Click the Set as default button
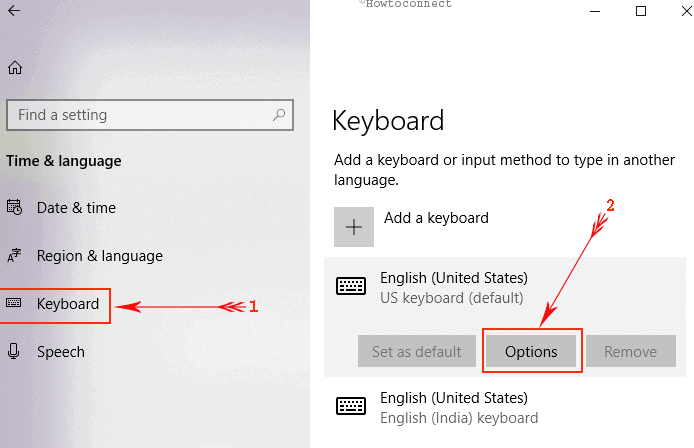Screen dimensions: 694x448 point(416,351)
